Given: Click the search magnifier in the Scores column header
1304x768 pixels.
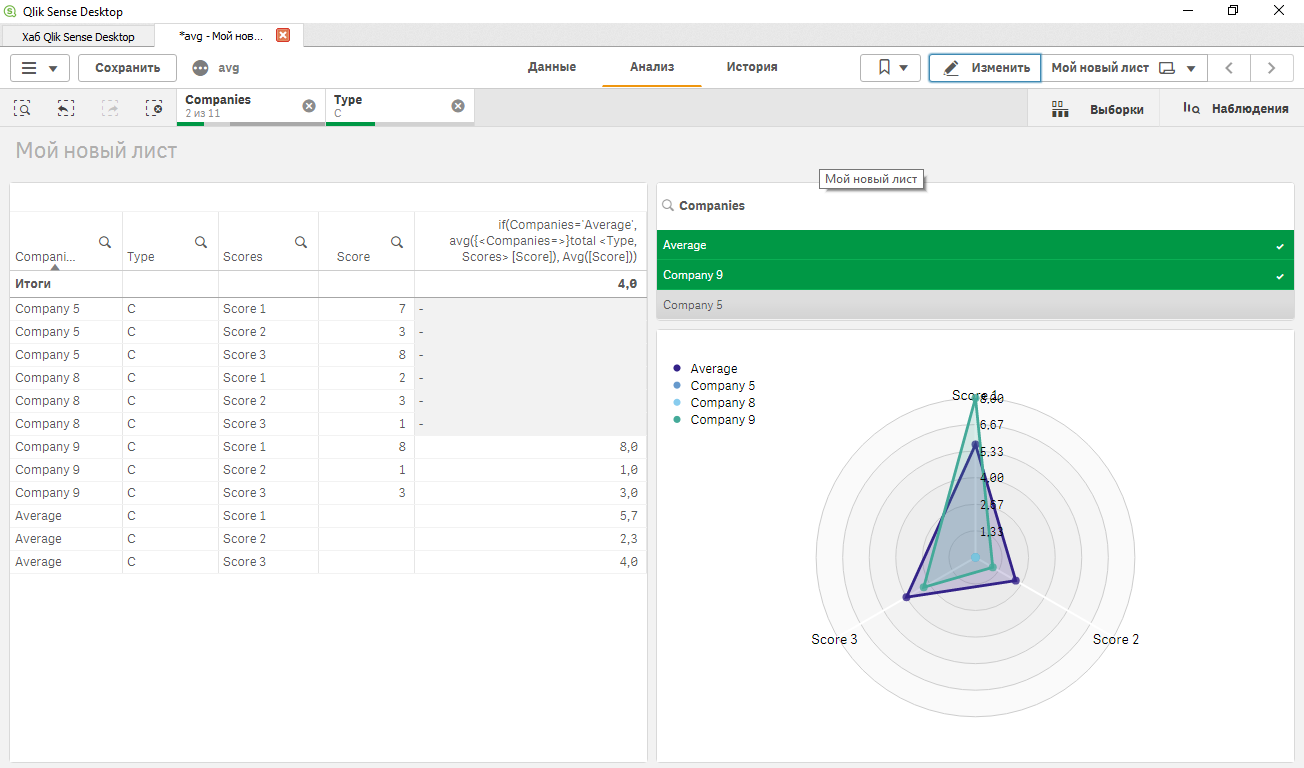Looking at the screenshot, I should (301, 242).
